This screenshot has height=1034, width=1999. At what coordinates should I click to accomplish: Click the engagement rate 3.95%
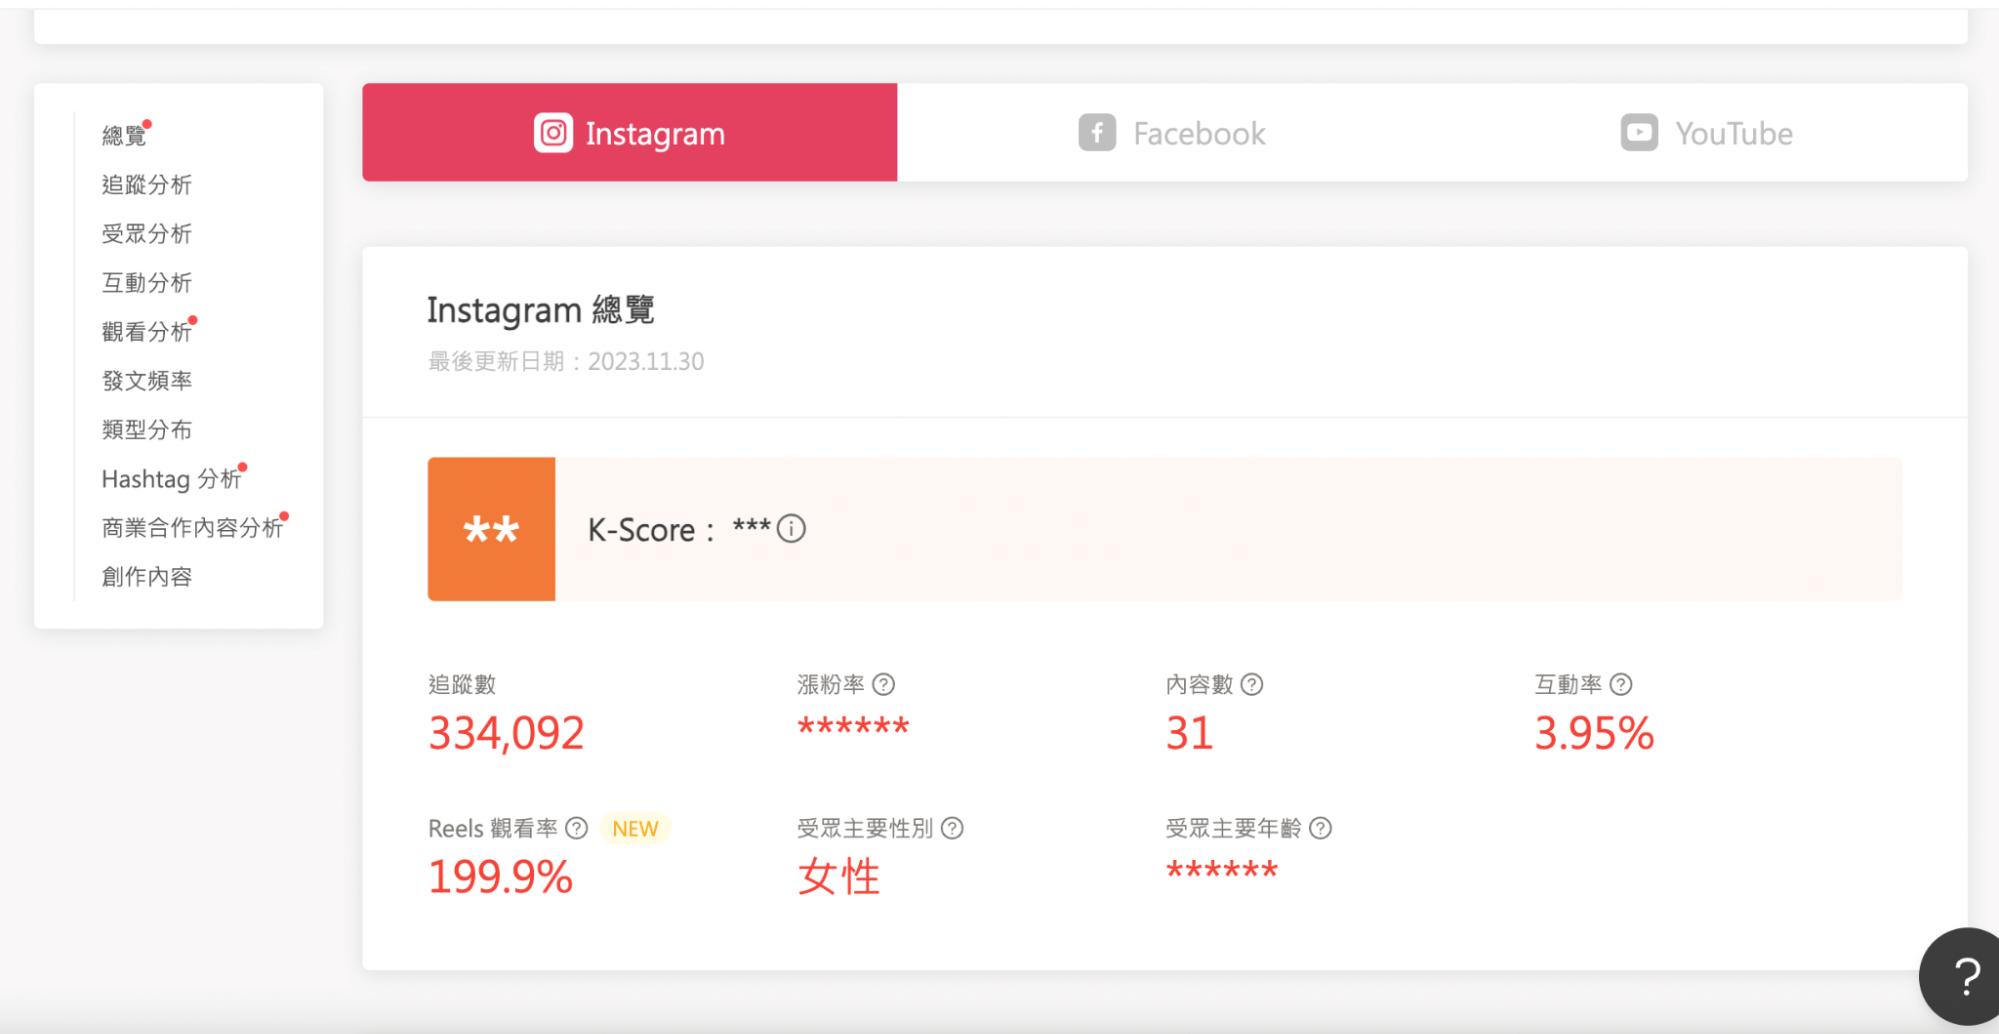(x=1594, y=733)
